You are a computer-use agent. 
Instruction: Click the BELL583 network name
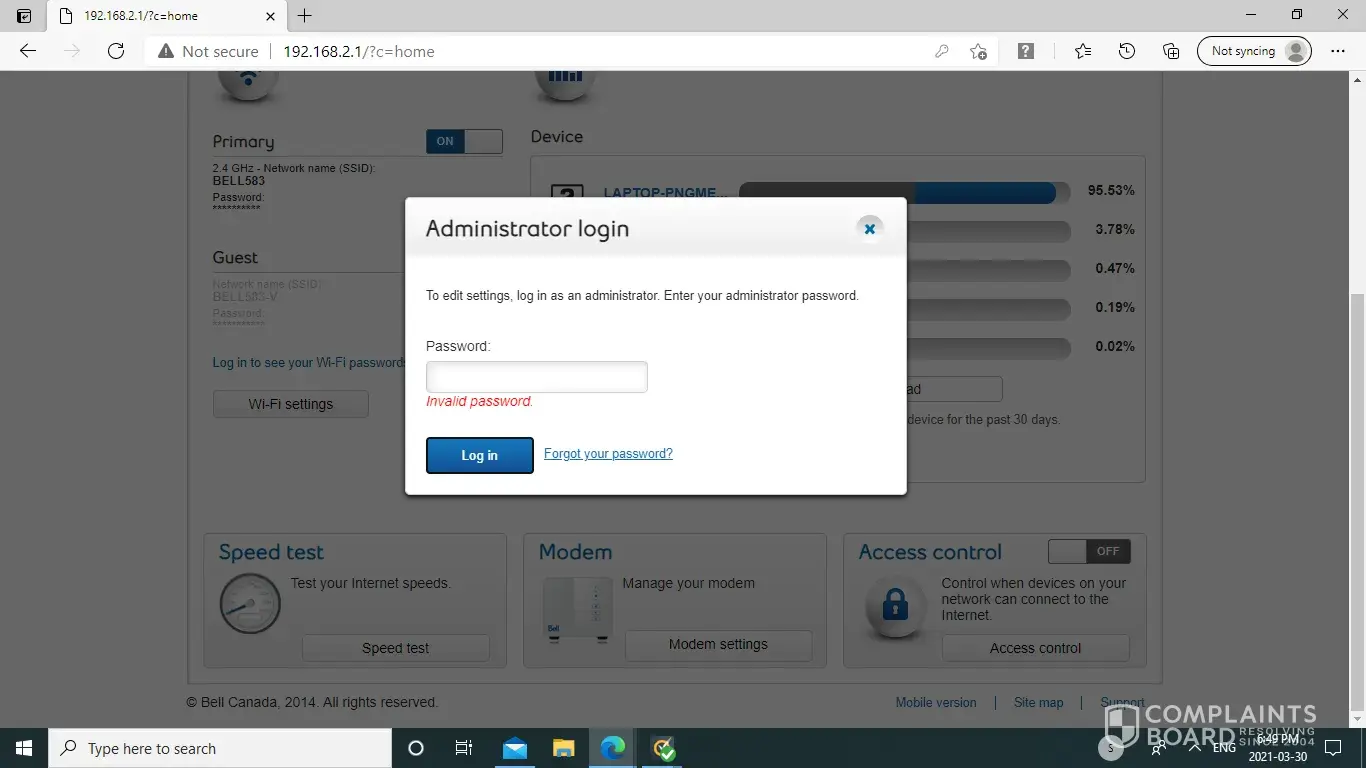point(237,181)
